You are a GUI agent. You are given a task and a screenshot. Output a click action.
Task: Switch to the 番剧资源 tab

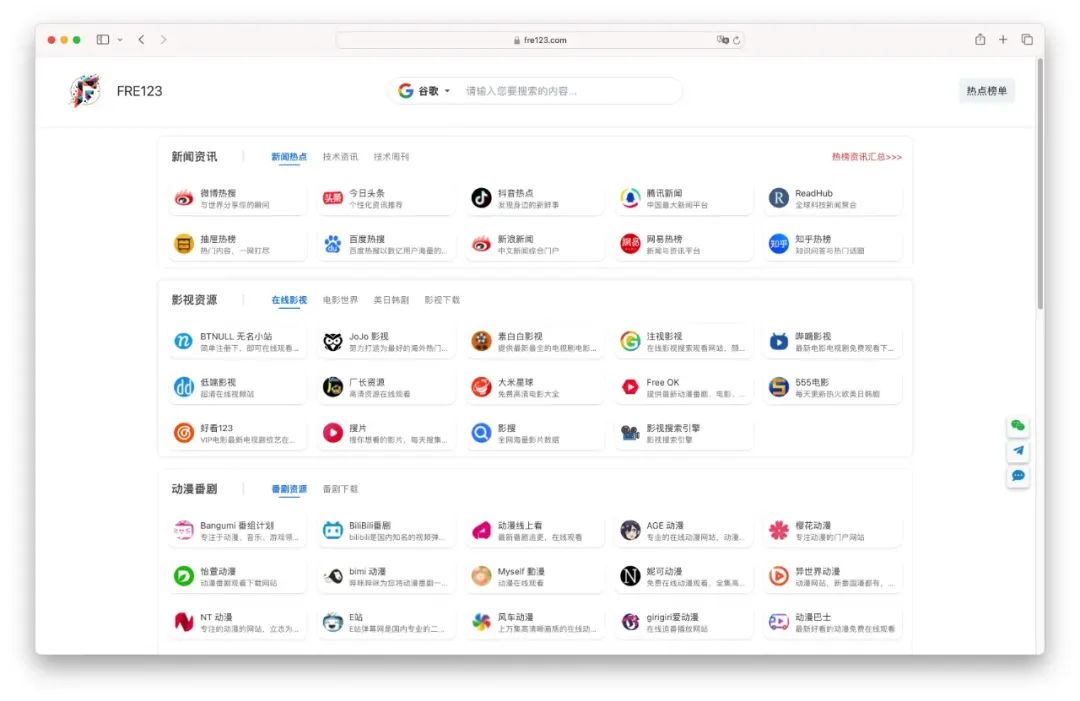[289, 489]
